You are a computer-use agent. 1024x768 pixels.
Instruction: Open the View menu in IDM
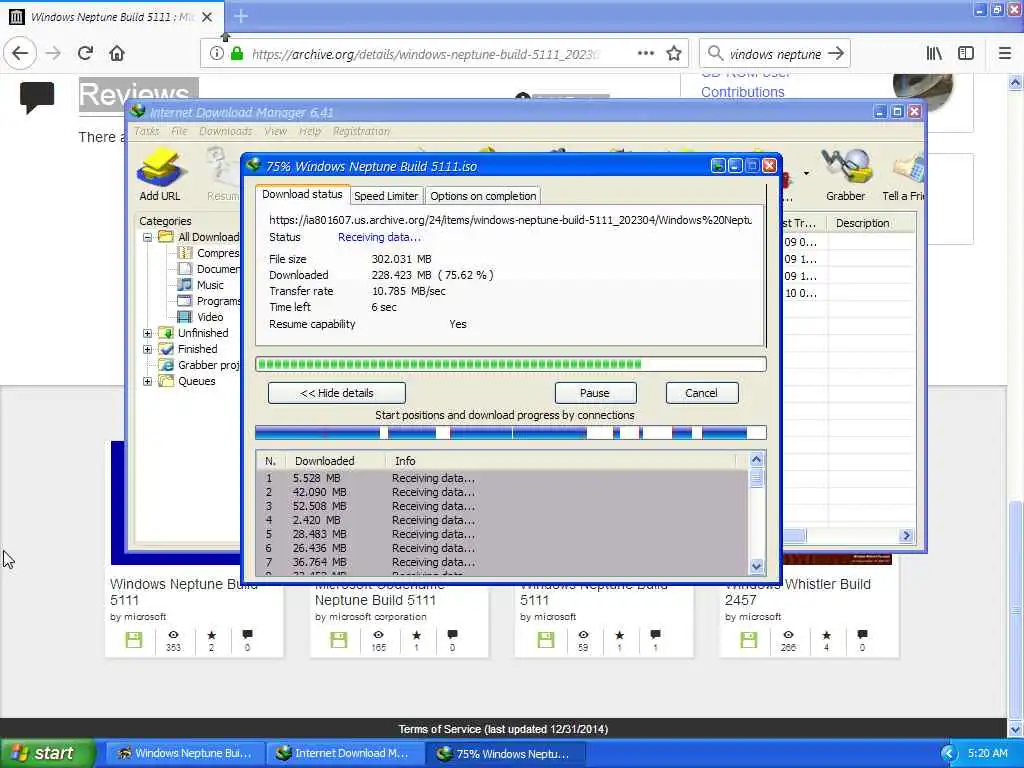(x=275, y=131)
